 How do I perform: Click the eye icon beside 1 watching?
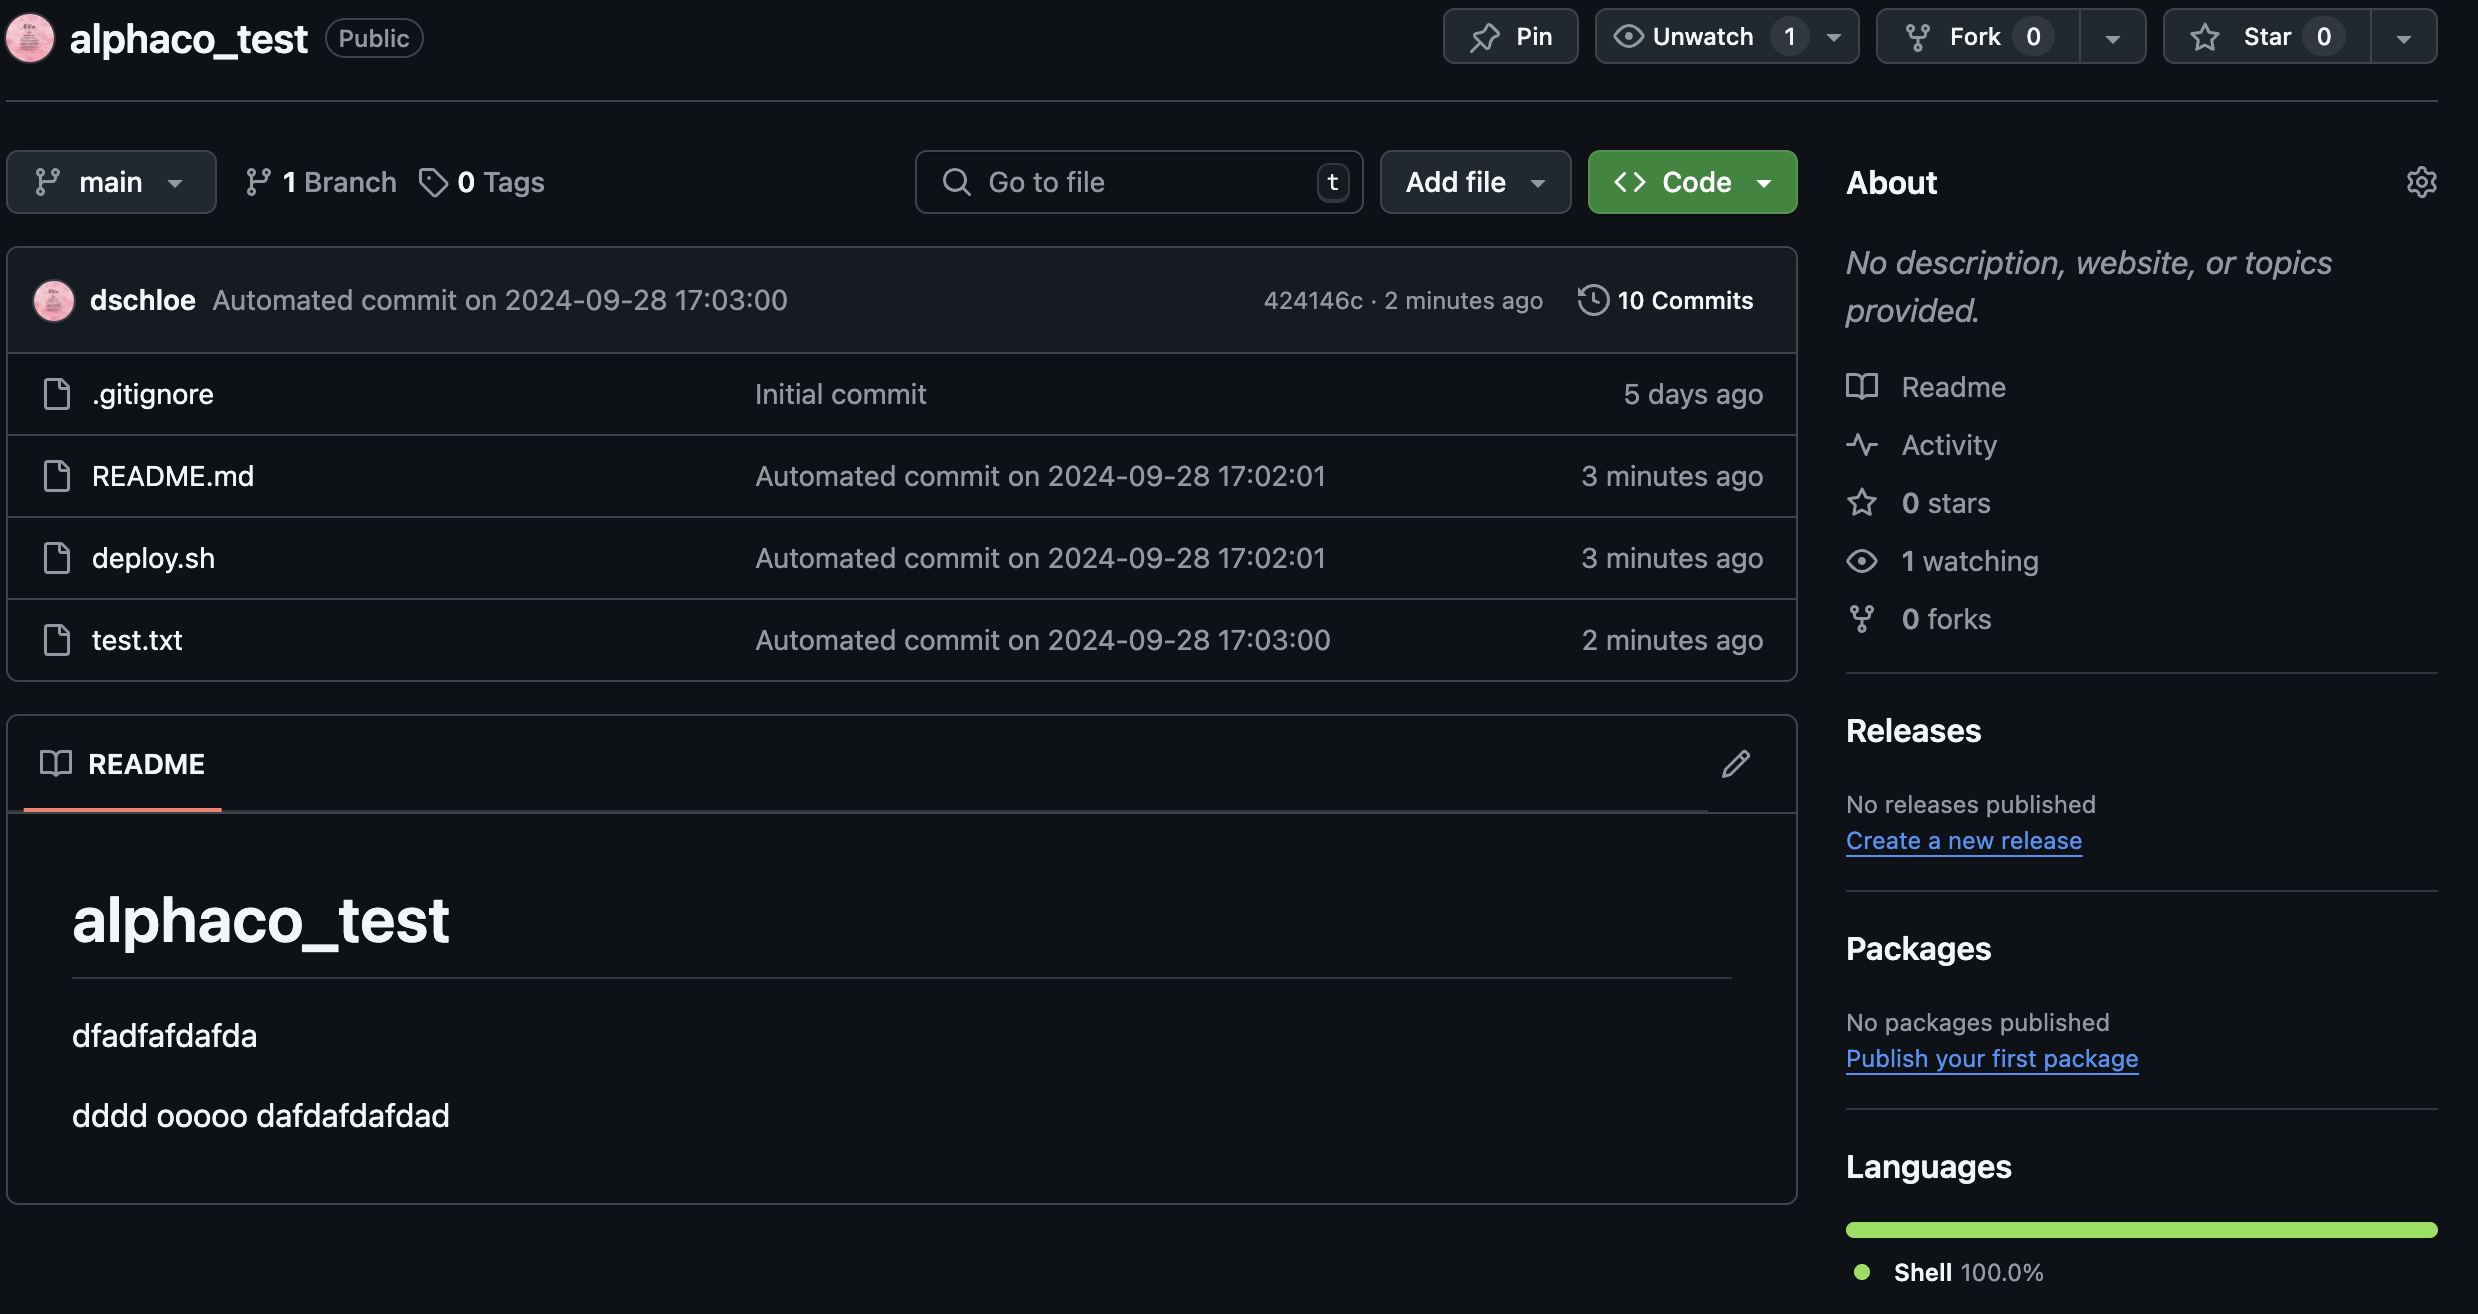coord(1862,561)
